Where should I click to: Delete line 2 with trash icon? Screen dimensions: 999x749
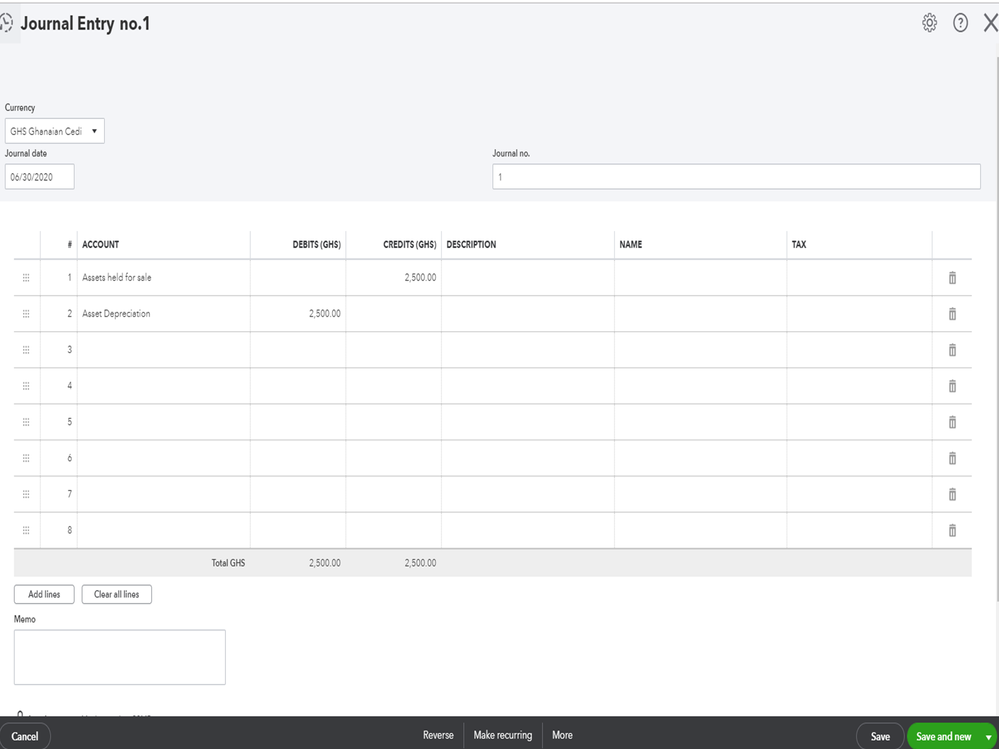pos(952,313)
